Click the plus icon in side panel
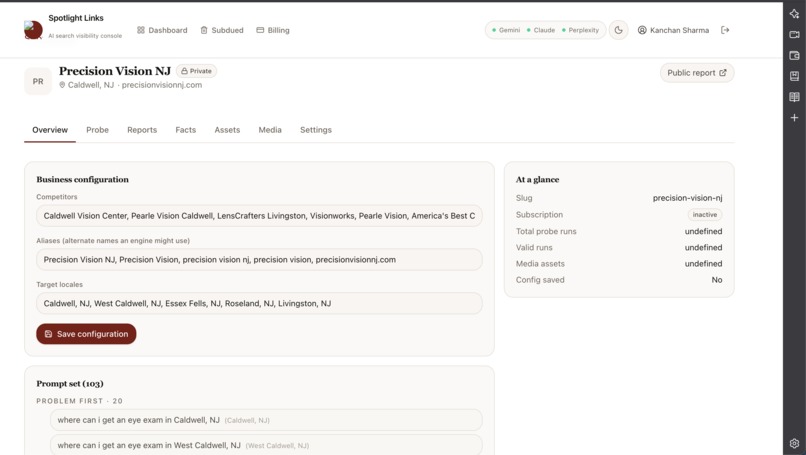The height and width of the screenshot is (455, 806). 794,118
